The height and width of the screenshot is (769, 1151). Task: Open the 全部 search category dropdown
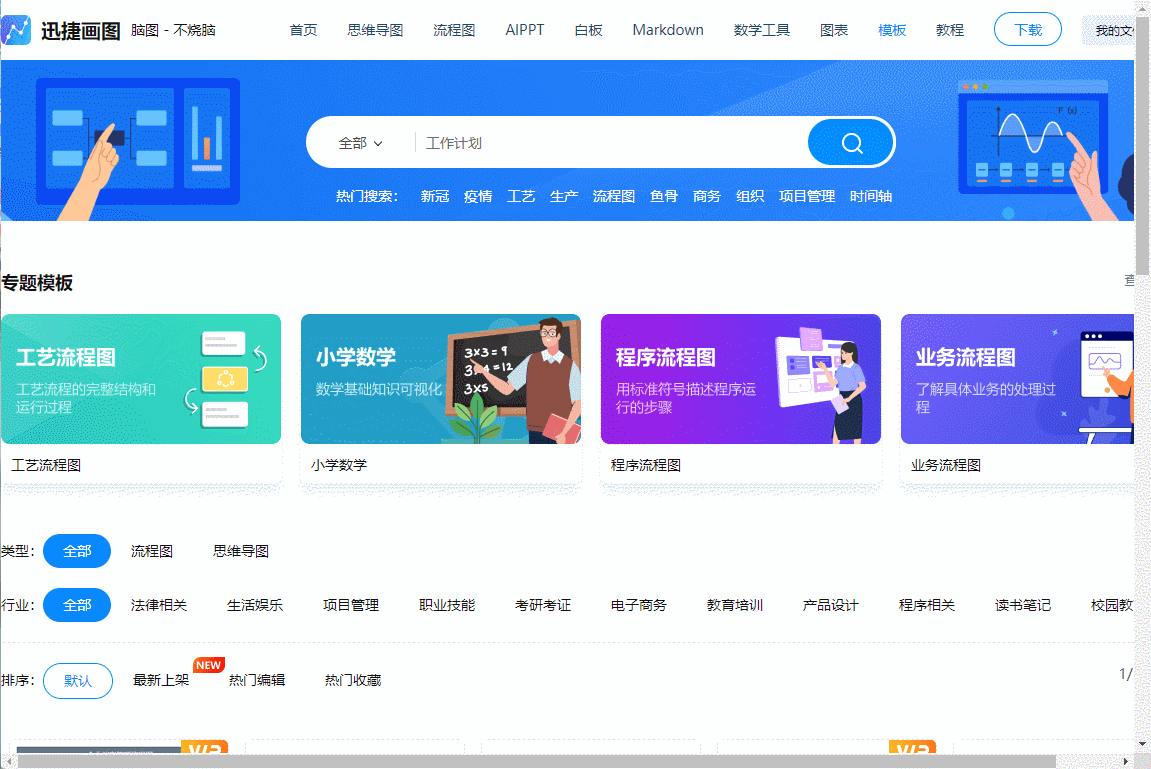click(360, 143)
